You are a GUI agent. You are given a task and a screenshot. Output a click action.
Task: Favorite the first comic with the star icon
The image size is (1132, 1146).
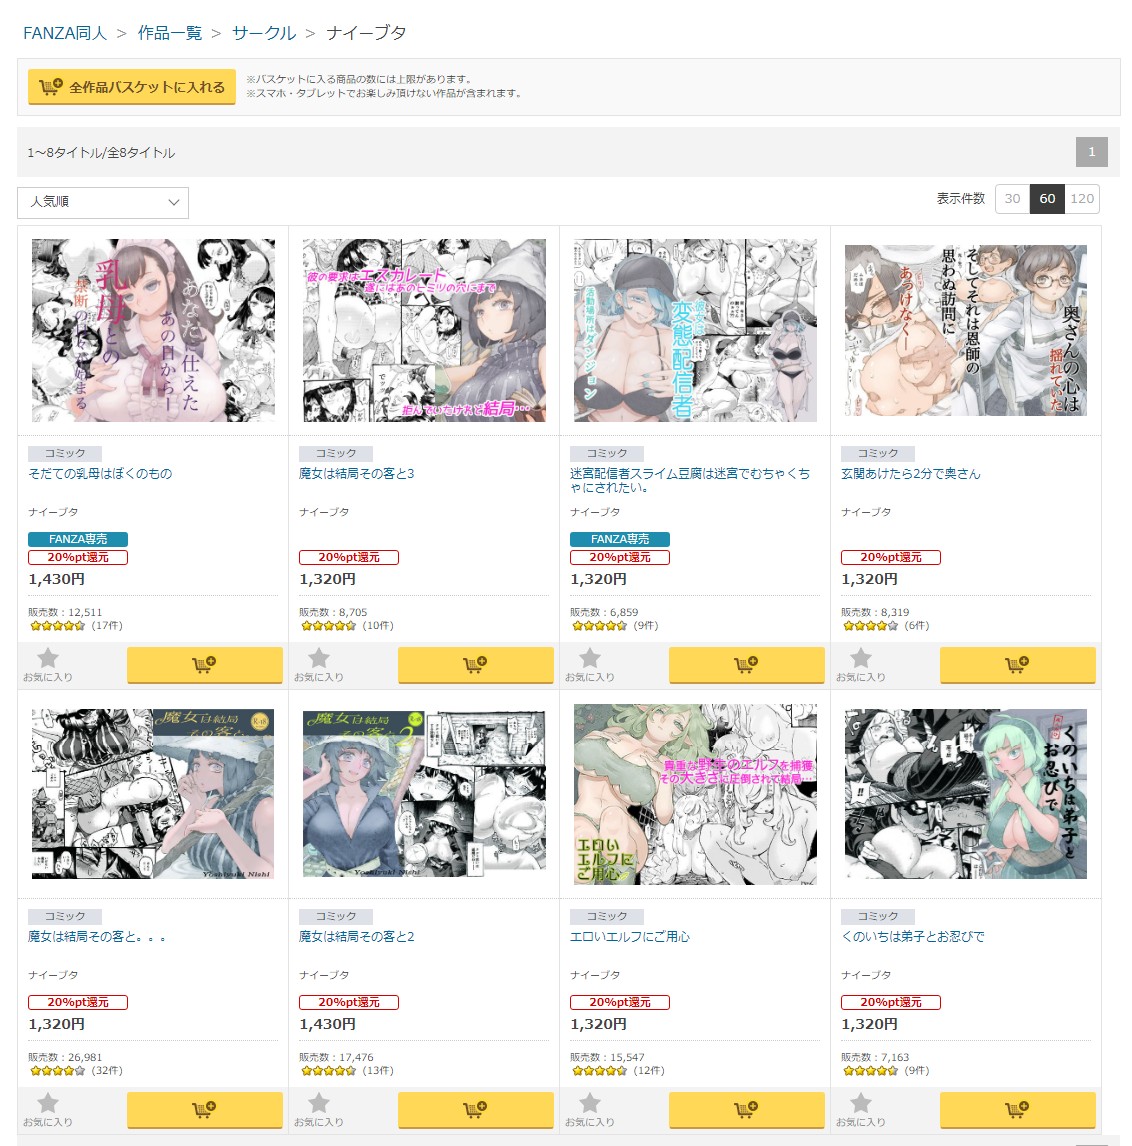click(48, 664)
